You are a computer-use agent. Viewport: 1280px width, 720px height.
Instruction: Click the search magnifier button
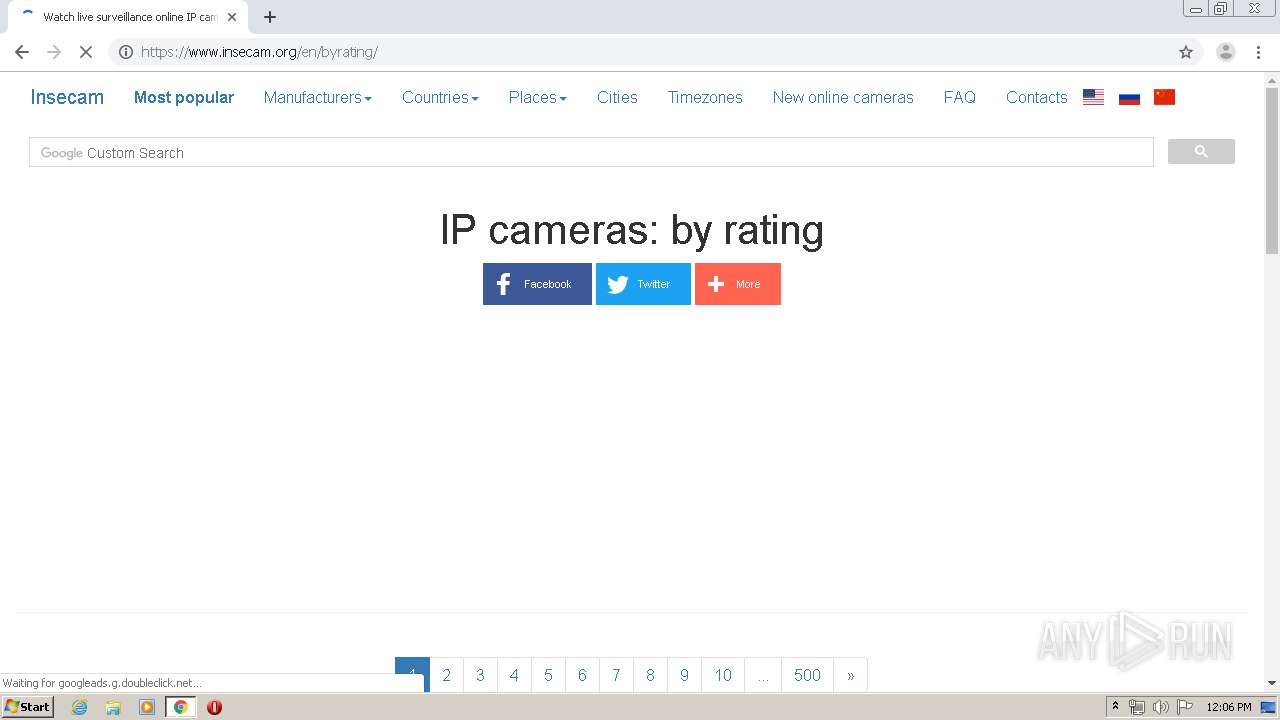point(1201,152)
